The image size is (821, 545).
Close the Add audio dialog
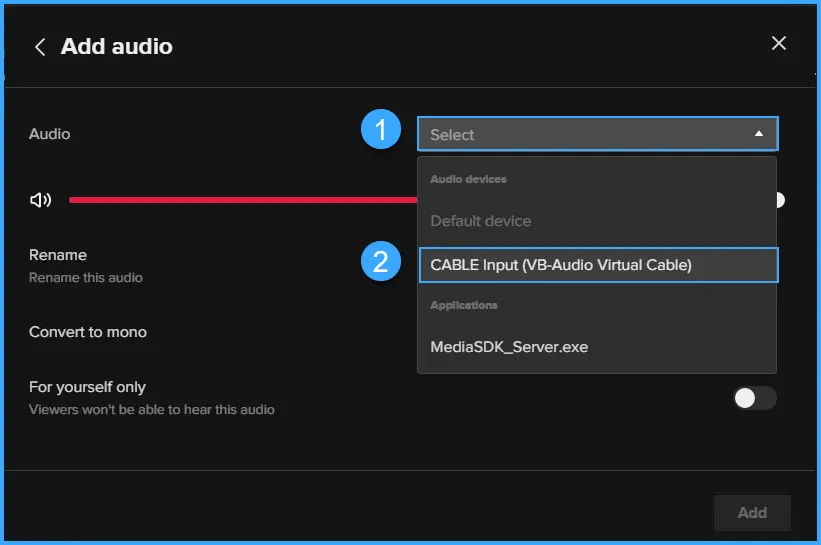tap(779, 43)
